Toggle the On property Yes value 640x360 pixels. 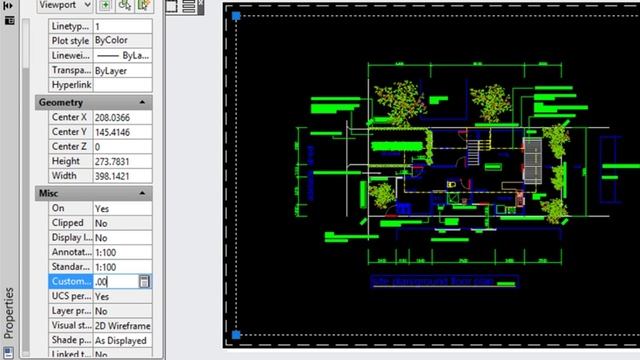click(x=122, y=209)
